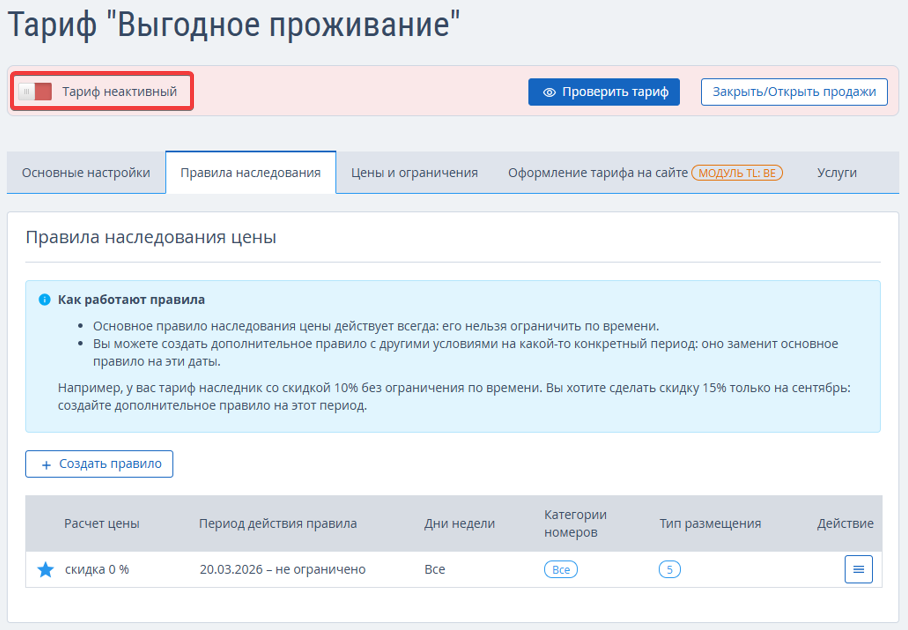
Task: Click the page title 'Тариф "Выгодное проживание"'
Action: point(234,24)
